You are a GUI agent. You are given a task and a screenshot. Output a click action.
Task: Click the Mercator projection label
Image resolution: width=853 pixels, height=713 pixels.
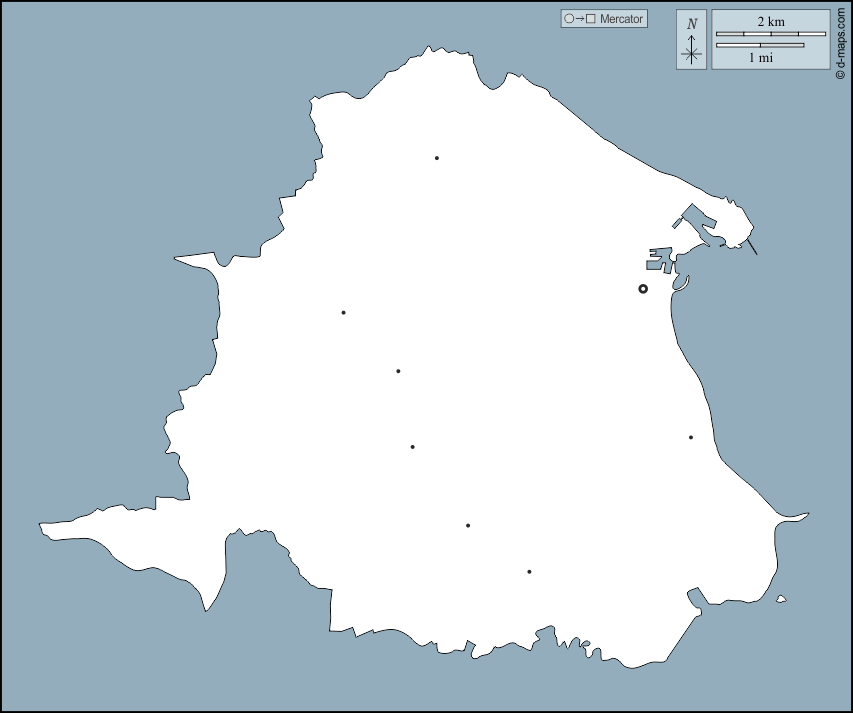[x=621, y=19]
